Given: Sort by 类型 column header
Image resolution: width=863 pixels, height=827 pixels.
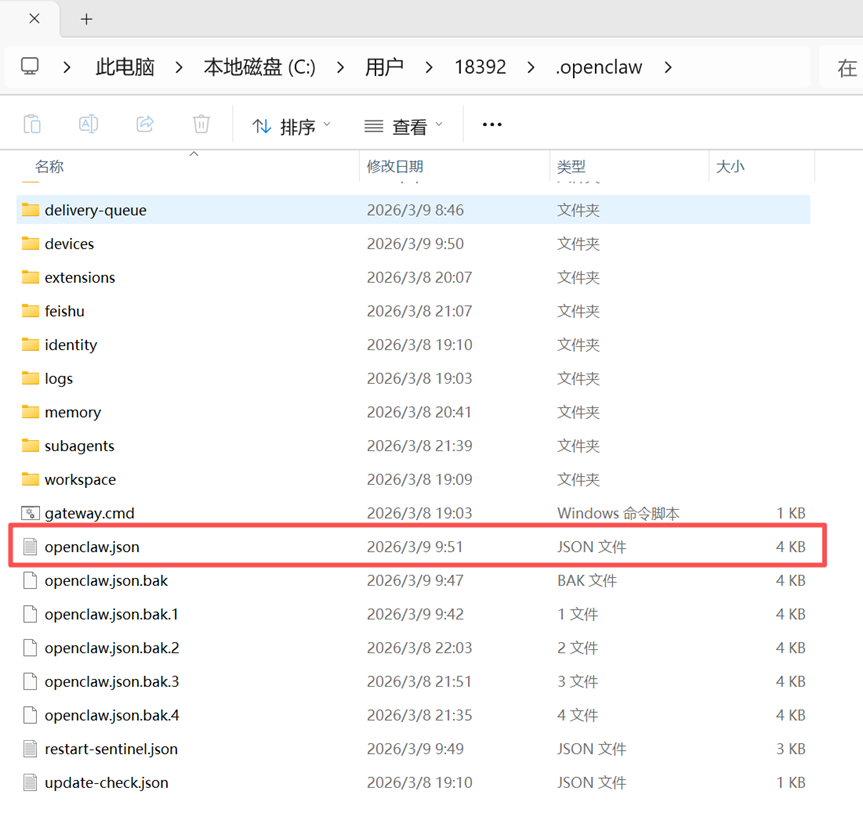Looking at the screenshot, I should point(571,167).
